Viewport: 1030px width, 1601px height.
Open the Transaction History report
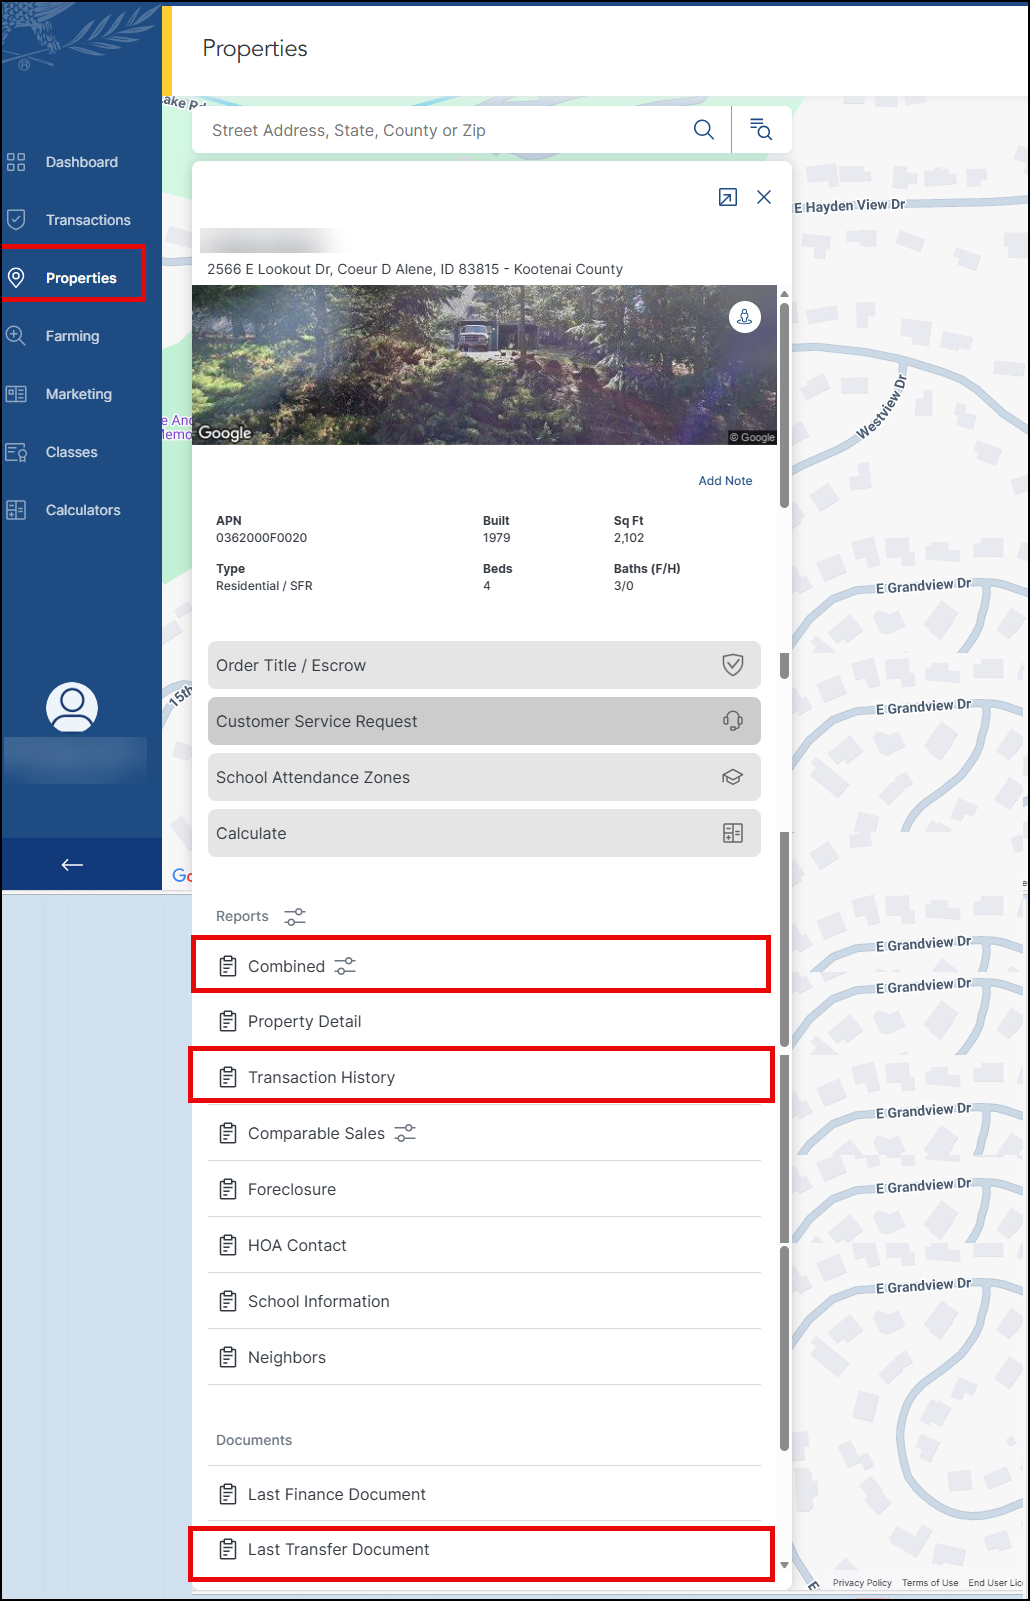point(482,1076)
